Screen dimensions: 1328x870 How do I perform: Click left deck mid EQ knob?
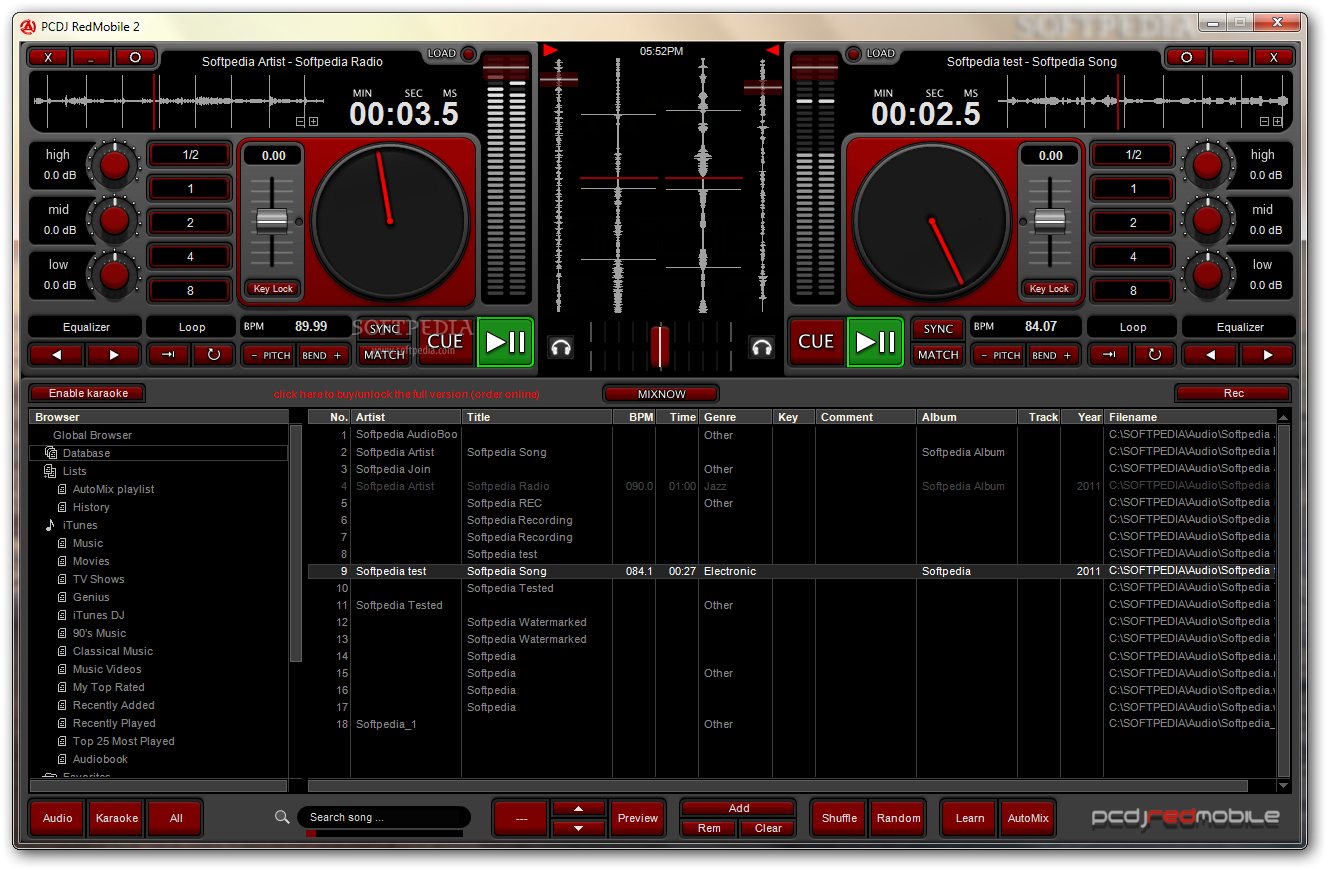[115, 219]
